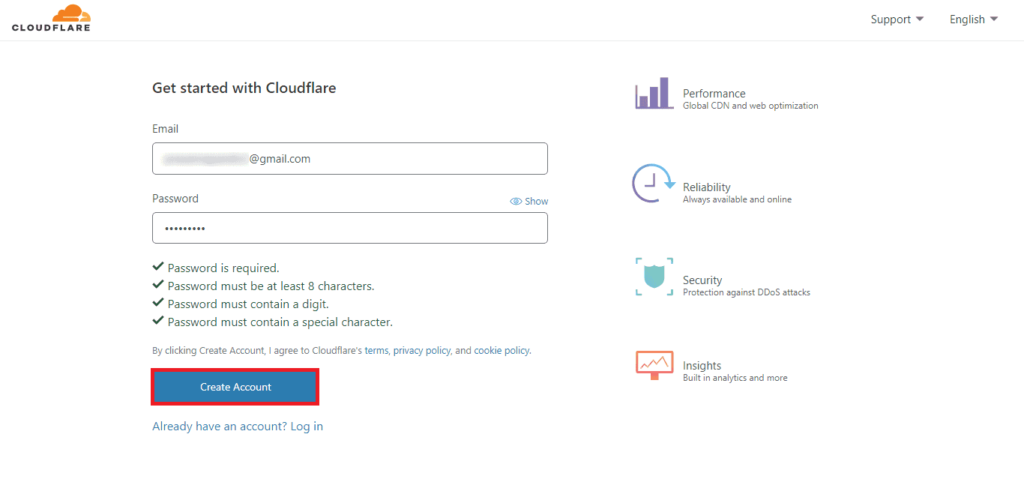This screenshot has height=488, width=1024.
Task: Click the Performance bar chart icon
Action: pyautogui.click(x=654, y=93)
